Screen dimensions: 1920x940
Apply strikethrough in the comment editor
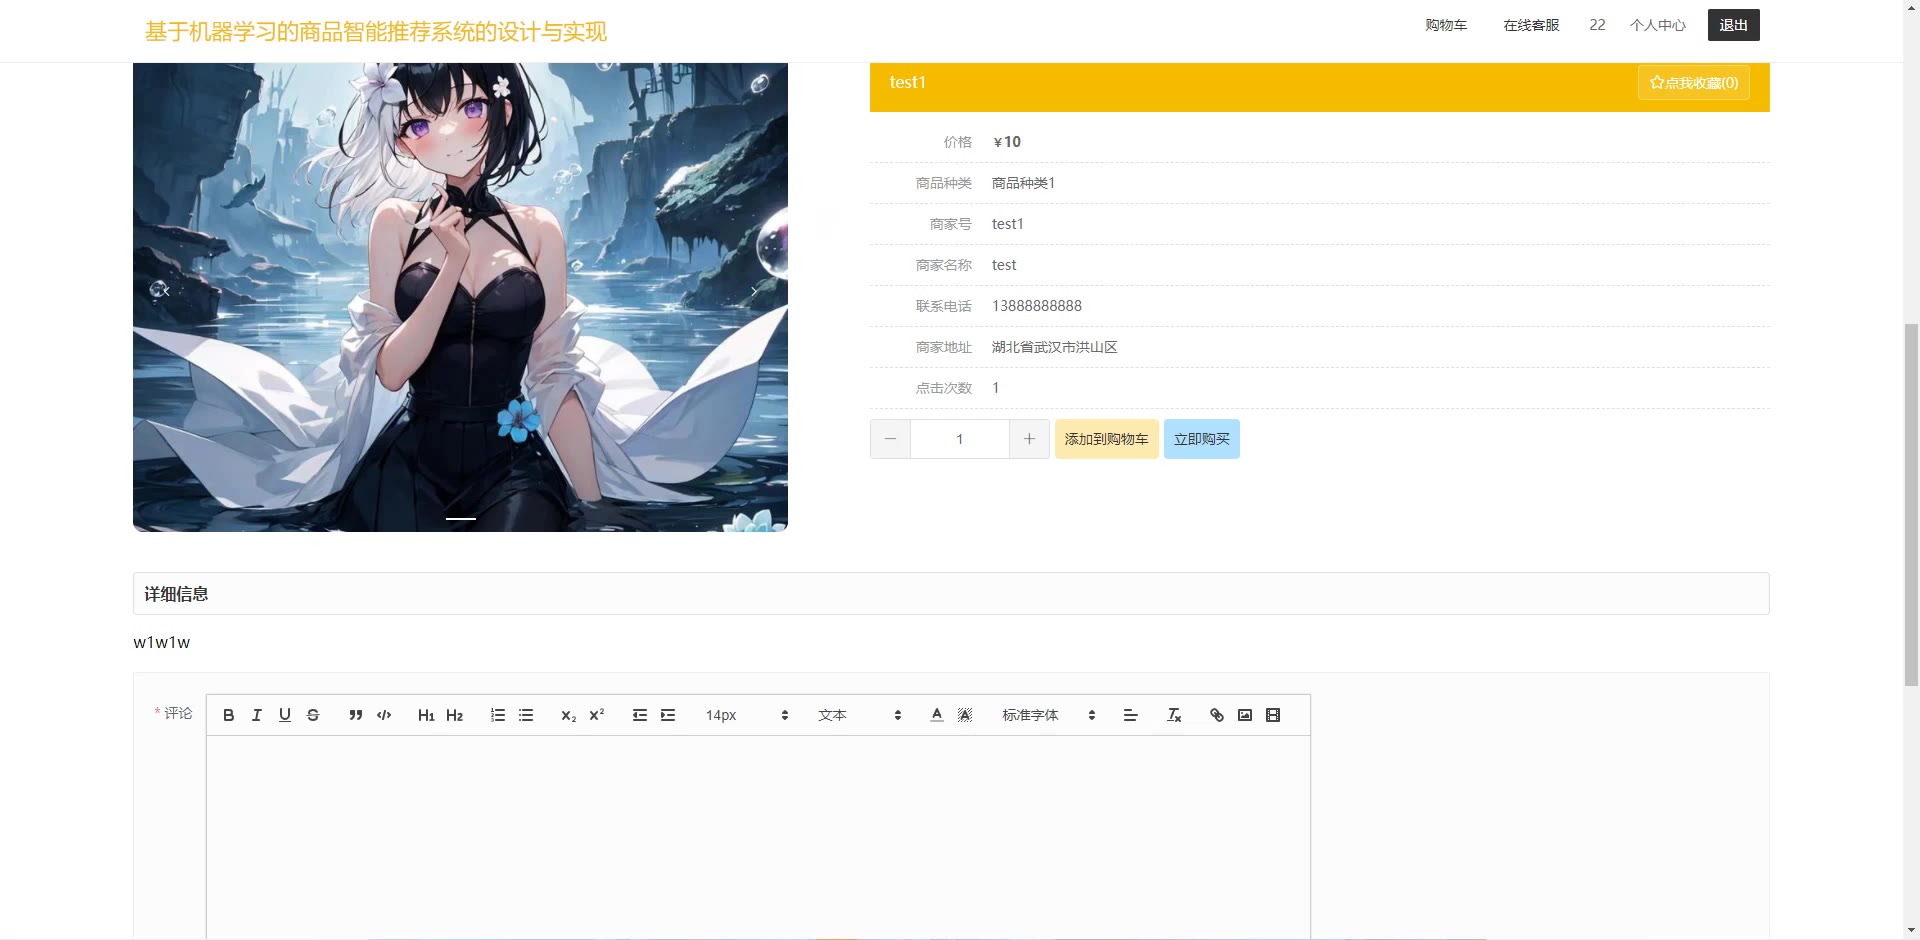tap(313, 715)
